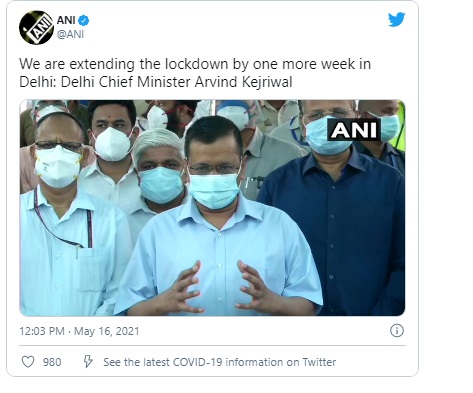Open the tweet timestamp 12:03 PM May 16, 2021
The height and width of the screenshot is (393, 473).
[79, 331]
